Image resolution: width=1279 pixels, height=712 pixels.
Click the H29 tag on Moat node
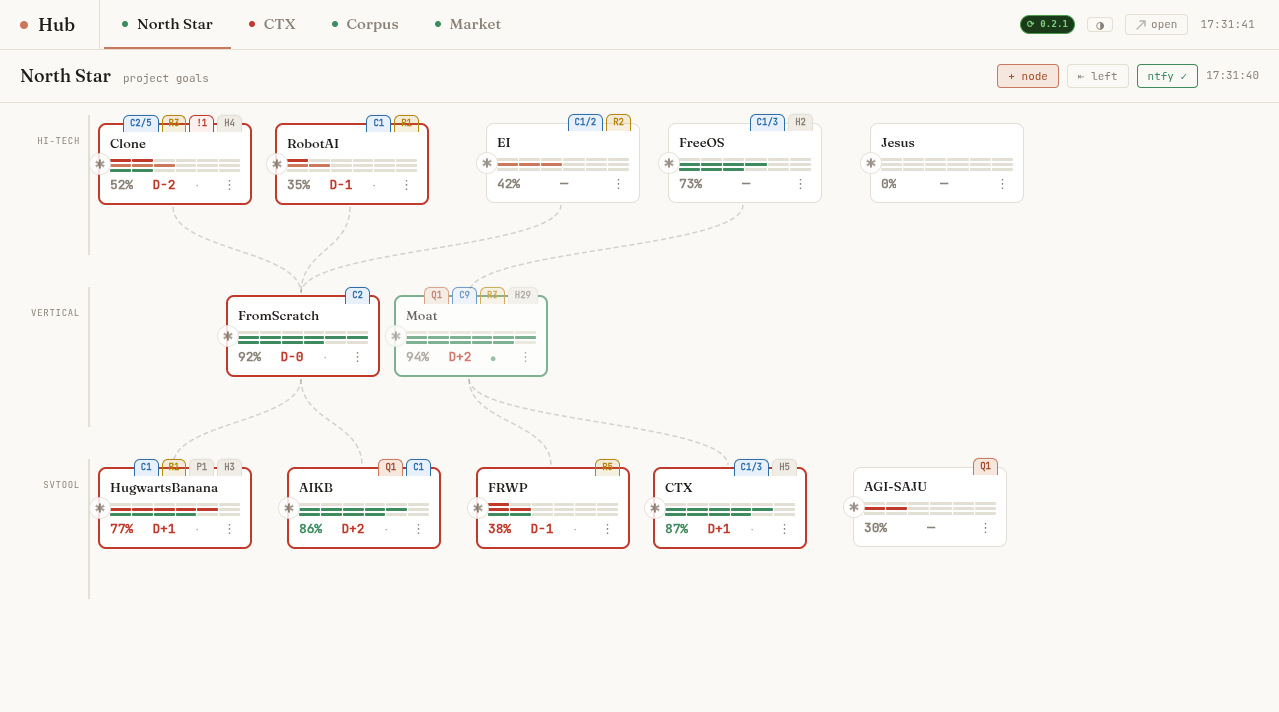click(x=523, y=295)
